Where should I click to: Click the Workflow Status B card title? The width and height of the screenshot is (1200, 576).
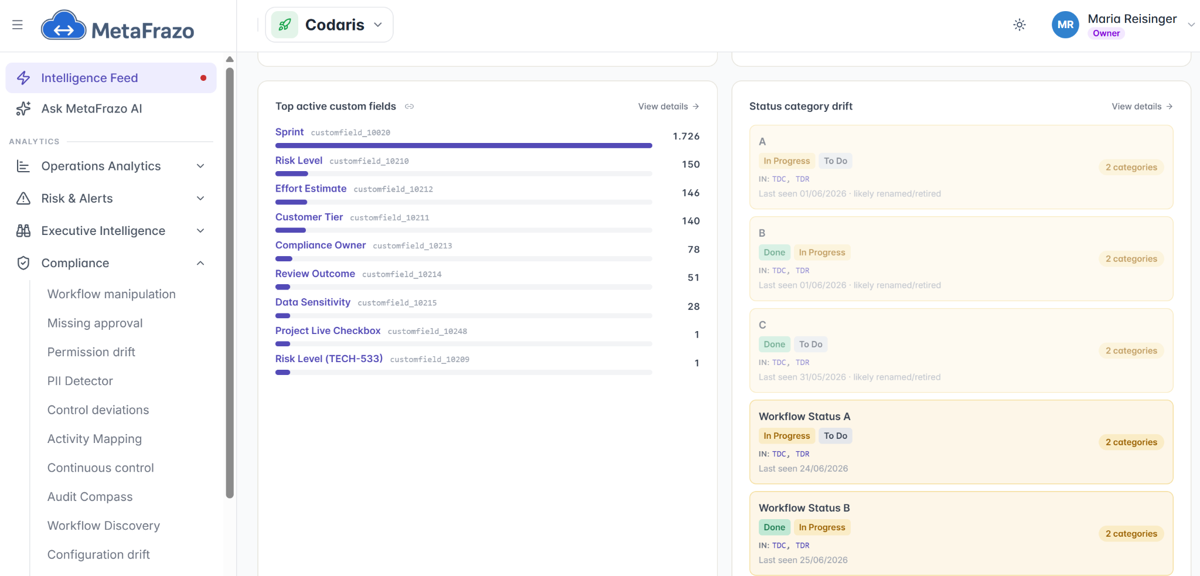tap(805, 508)
